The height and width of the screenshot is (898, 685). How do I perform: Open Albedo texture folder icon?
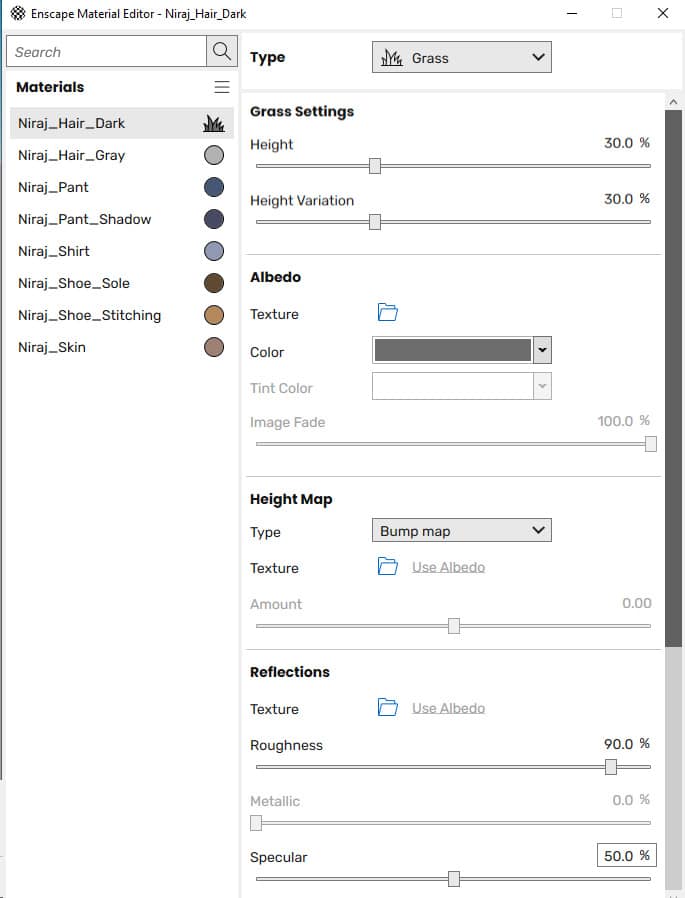tap(388, 313)
